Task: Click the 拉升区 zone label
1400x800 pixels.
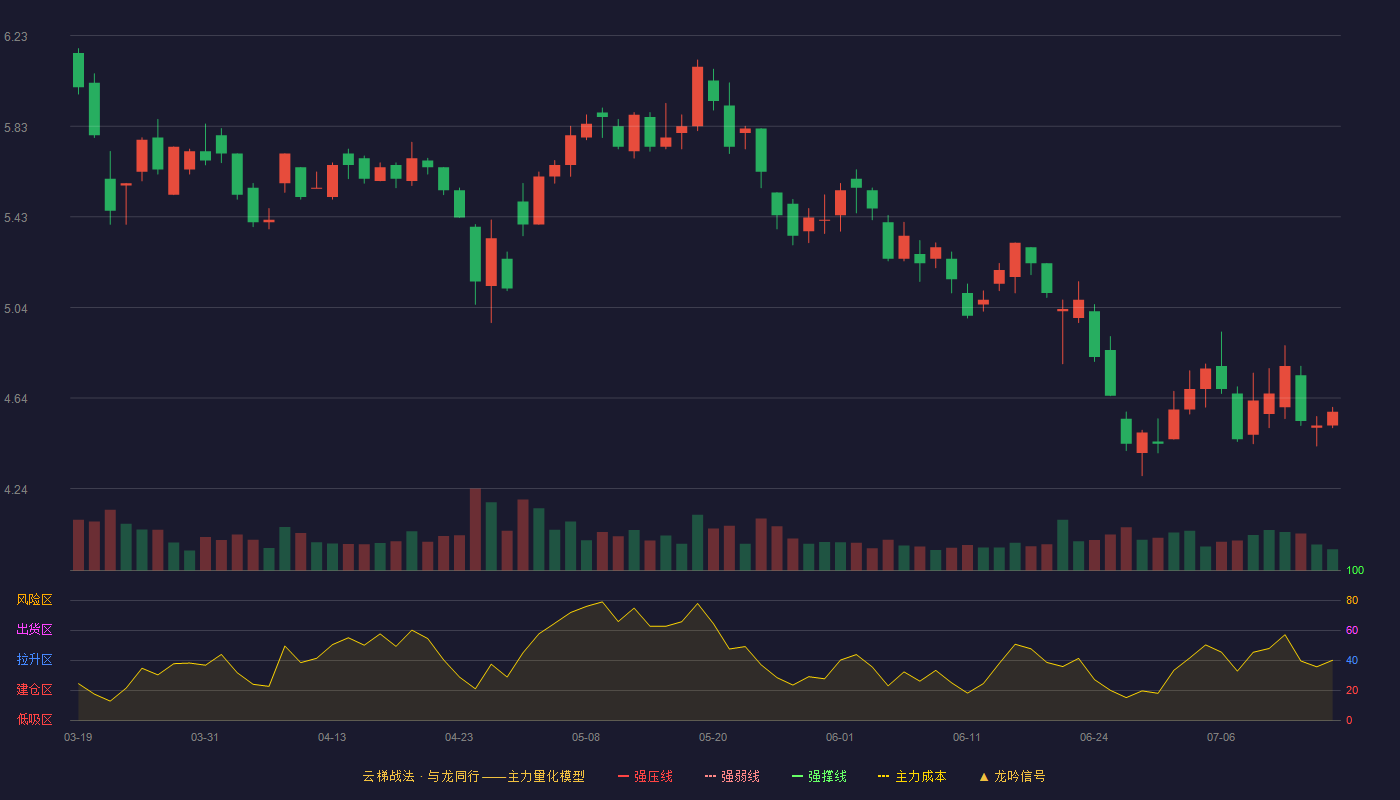Action: coord(34,660)
